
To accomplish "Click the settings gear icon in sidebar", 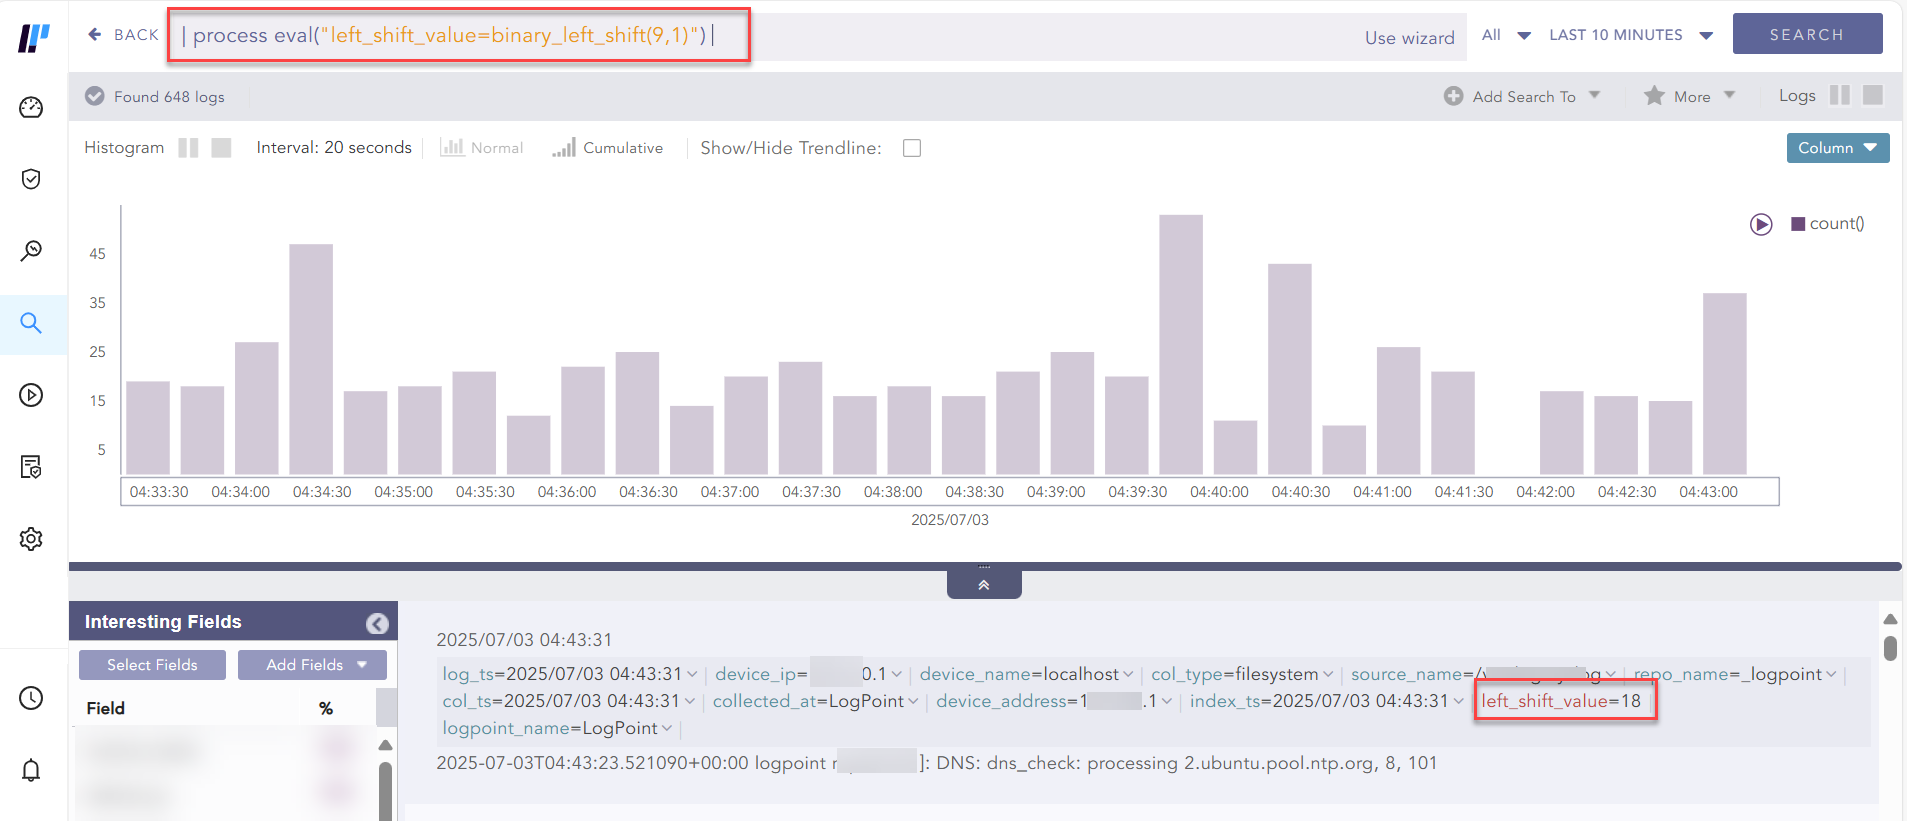I will pos(31,539).
